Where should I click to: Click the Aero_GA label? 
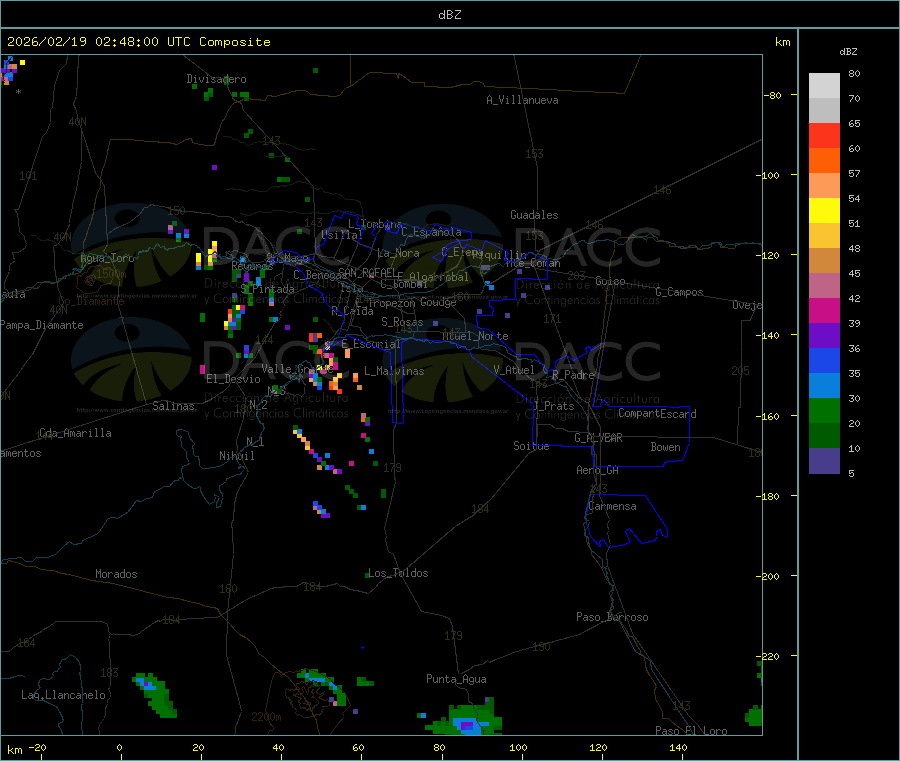[597, 470]
